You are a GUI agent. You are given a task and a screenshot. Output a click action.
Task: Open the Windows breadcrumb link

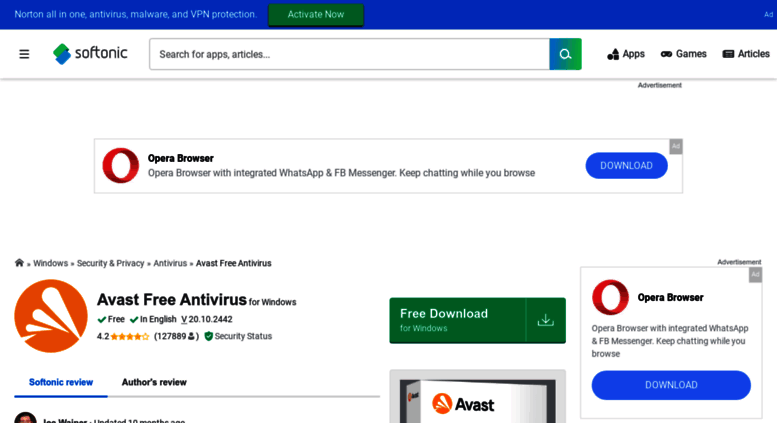pos(51,263)
